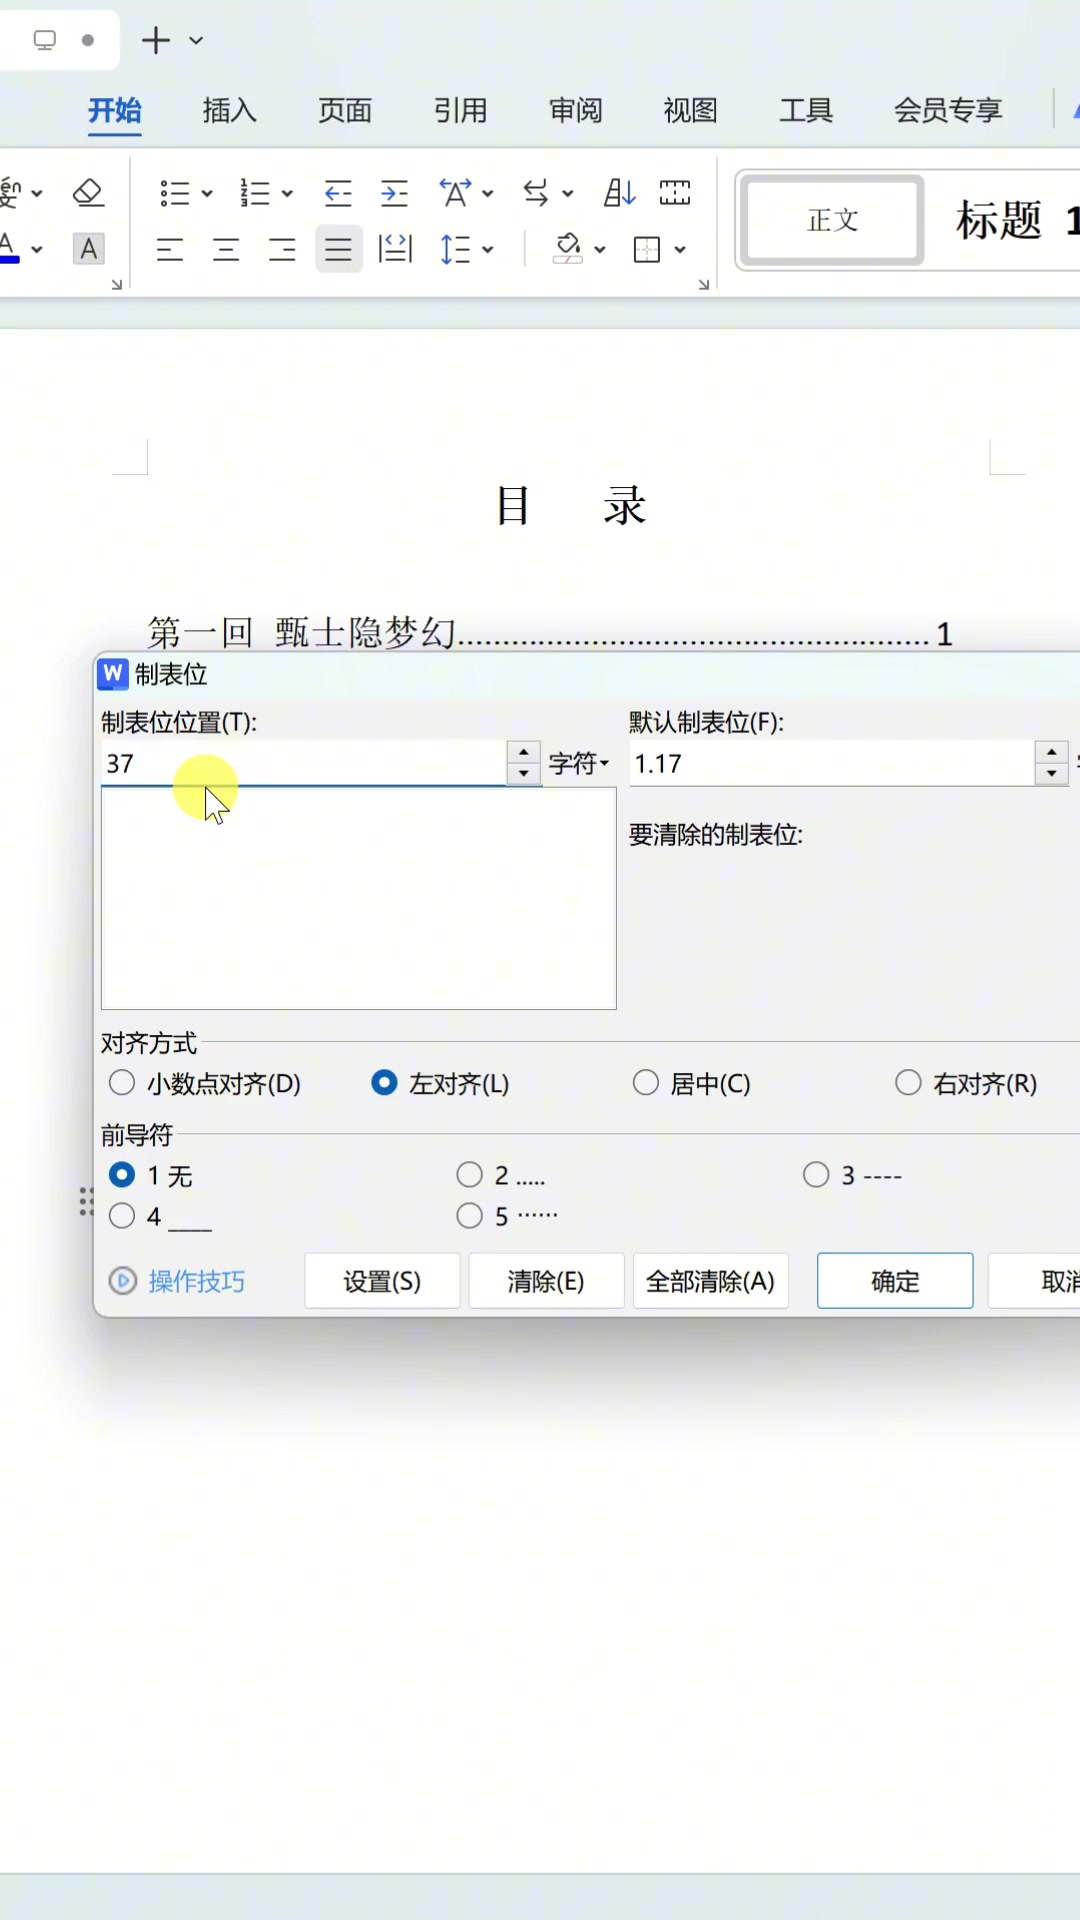Click the line spacing icon

pyautogui.click(x=455, y=249)
